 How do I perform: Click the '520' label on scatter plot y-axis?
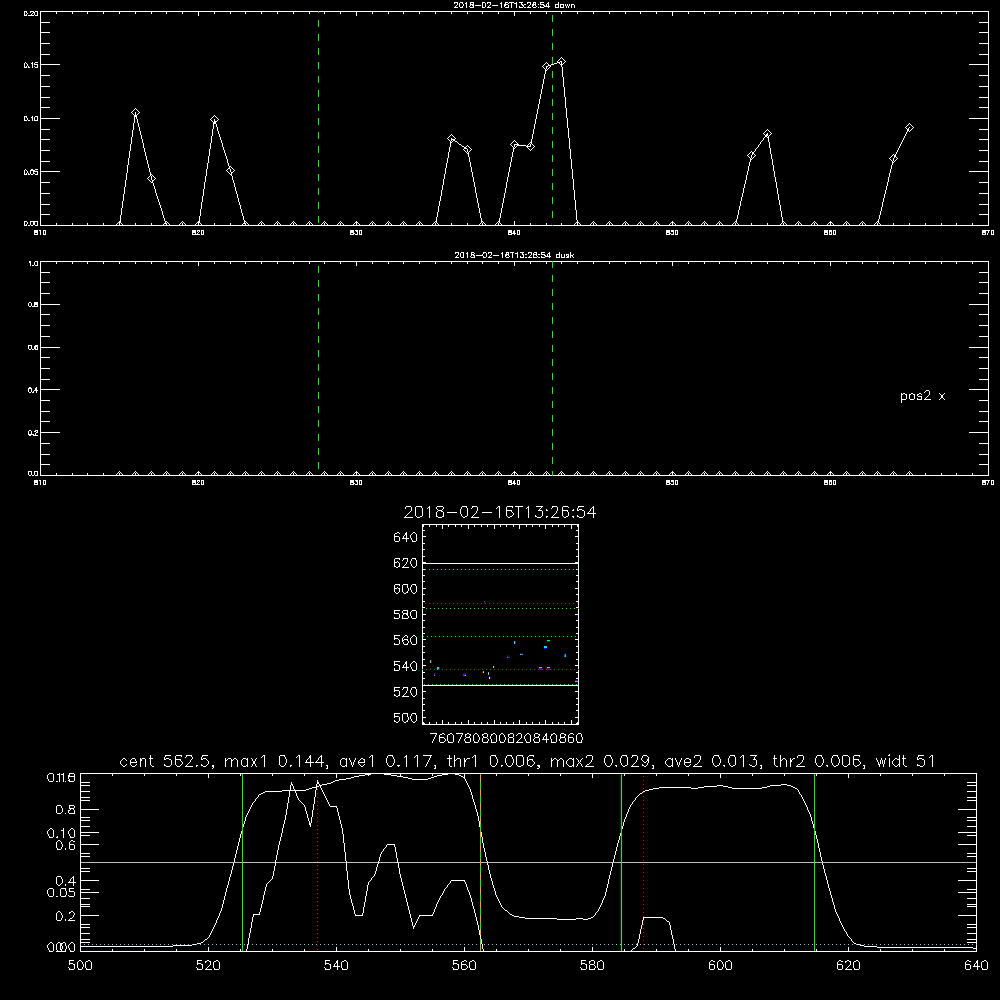pos(405,692)
